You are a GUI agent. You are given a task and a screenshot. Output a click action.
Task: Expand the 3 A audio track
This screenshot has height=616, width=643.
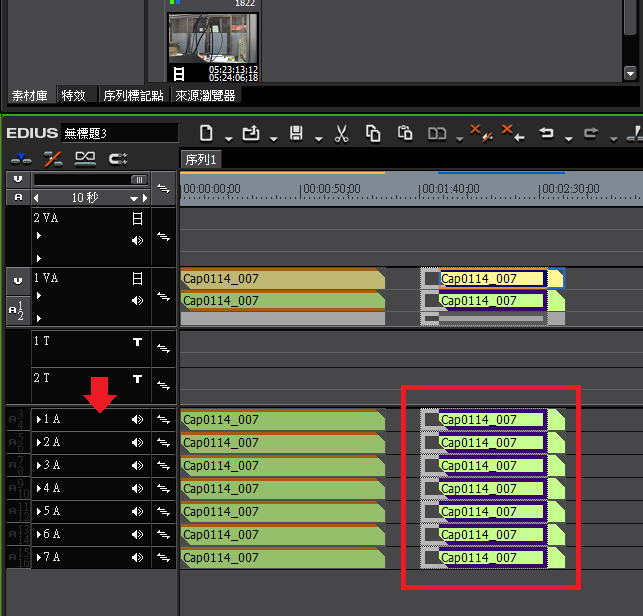click(39, 466)
